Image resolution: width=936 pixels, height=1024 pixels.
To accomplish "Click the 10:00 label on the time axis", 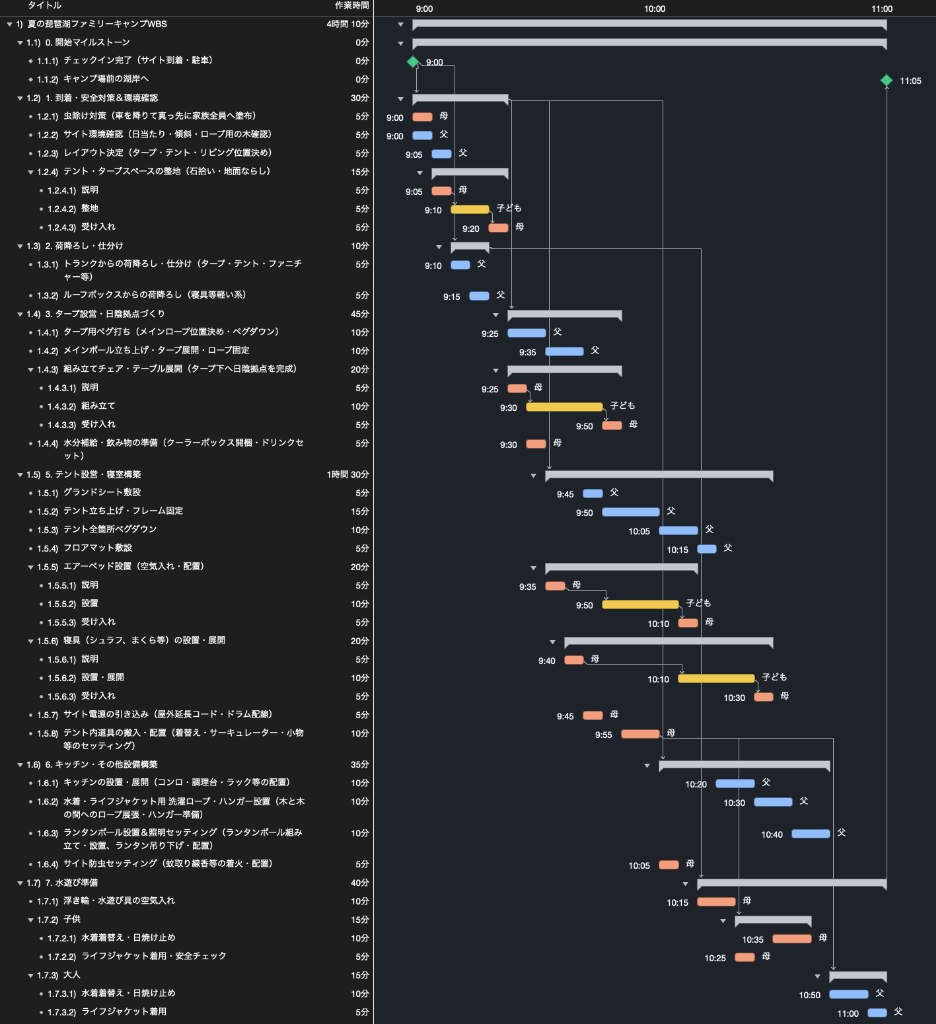I will pyautogui.click(x=654, y=9).
